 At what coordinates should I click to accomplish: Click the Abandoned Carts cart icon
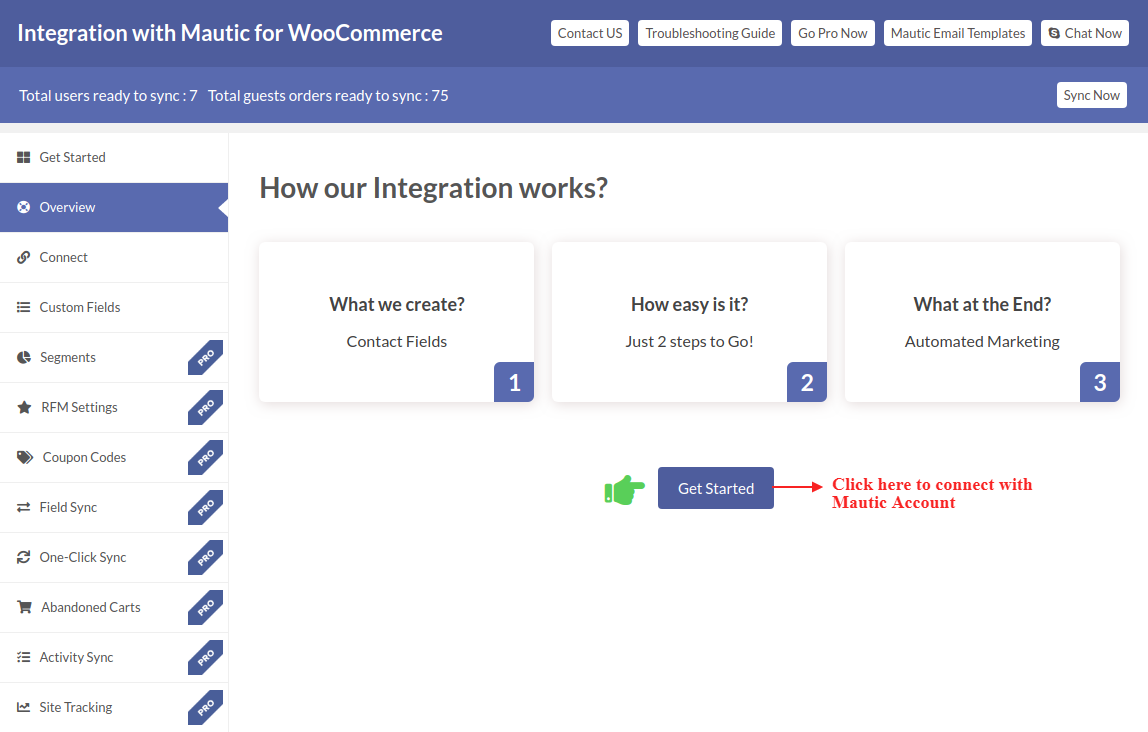click(x=24, y=607)
